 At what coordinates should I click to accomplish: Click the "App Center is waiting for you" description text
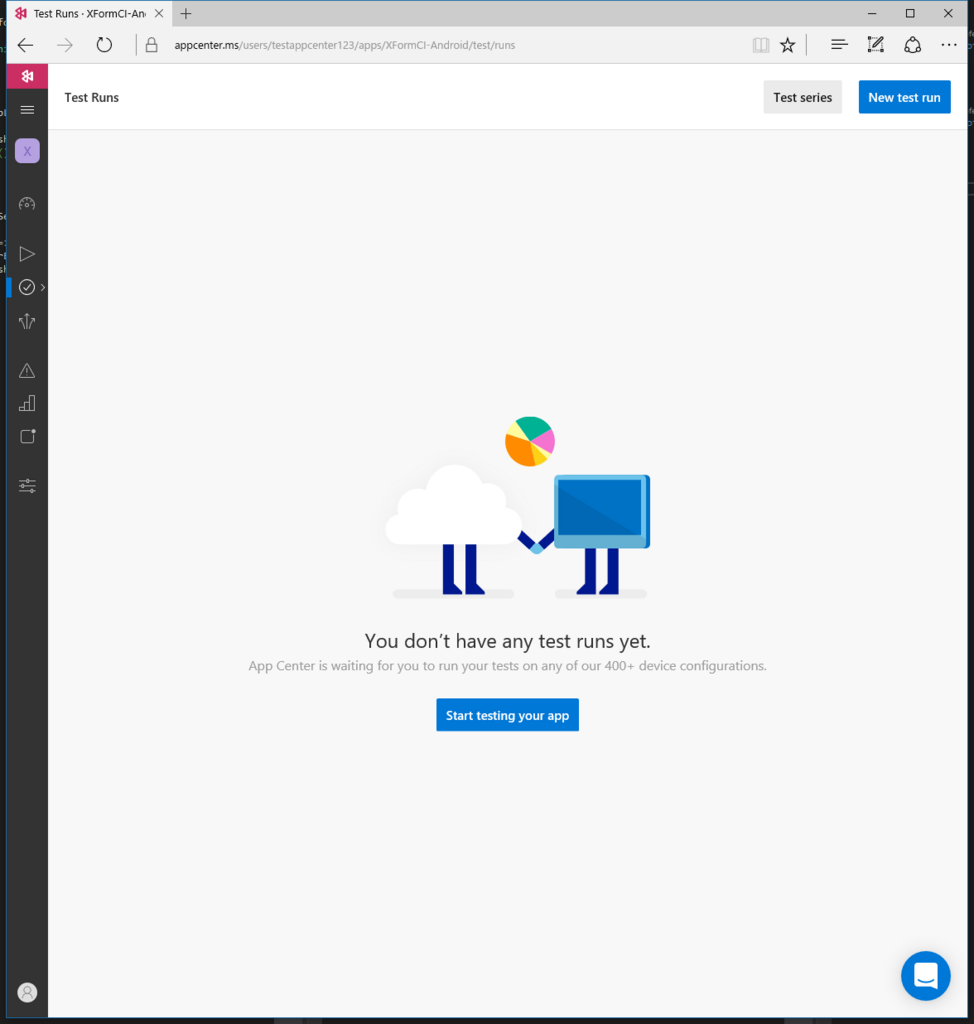click(508, 666)
